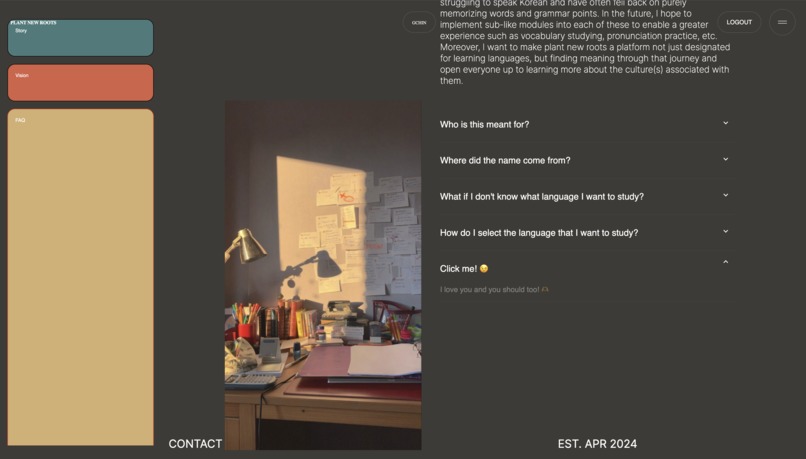
Task: Click the EST. APR 2024 footer text
Action: pos(597,444)
